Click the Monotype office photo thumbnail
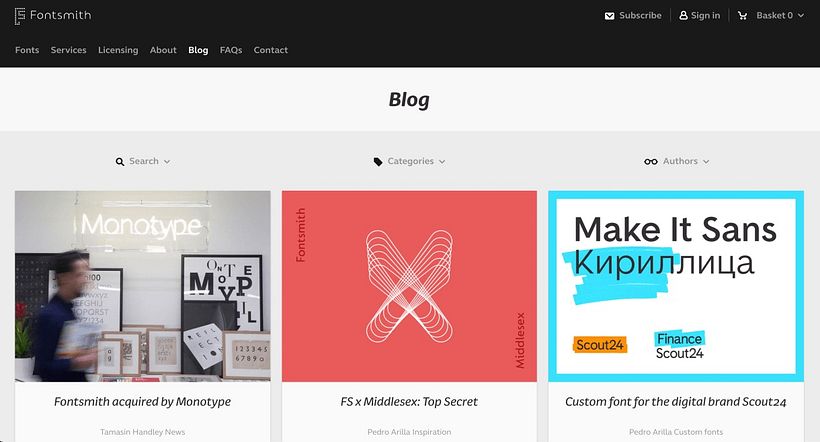The image size is (820, 442). pos(143,286)
